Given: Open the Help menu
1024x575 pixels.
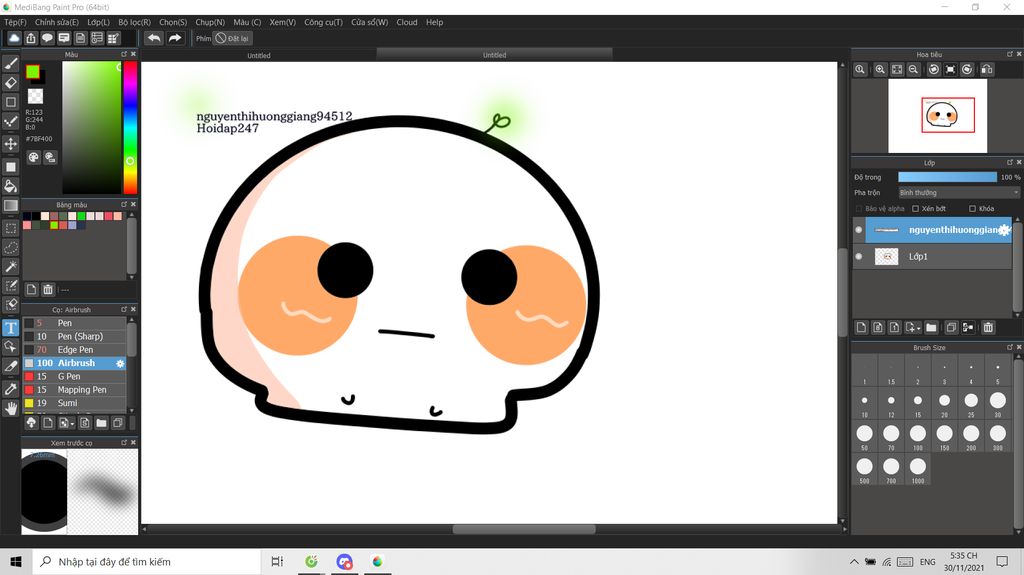Looking at the screenshot, I should point(434,22).
